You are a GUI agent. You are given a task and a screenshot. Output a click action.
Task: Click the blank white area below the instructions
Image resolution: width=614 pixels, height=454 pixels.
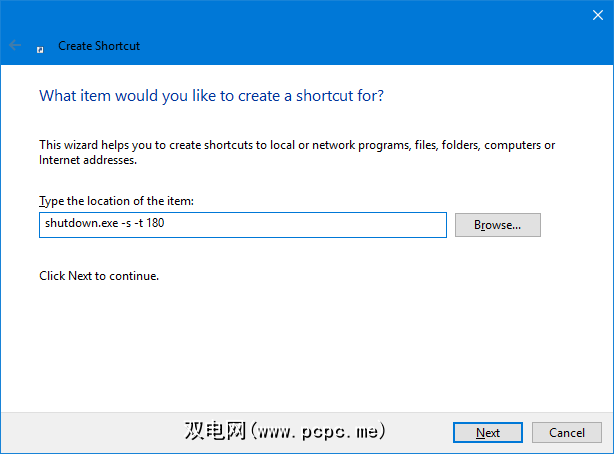(x=300, y=340)
